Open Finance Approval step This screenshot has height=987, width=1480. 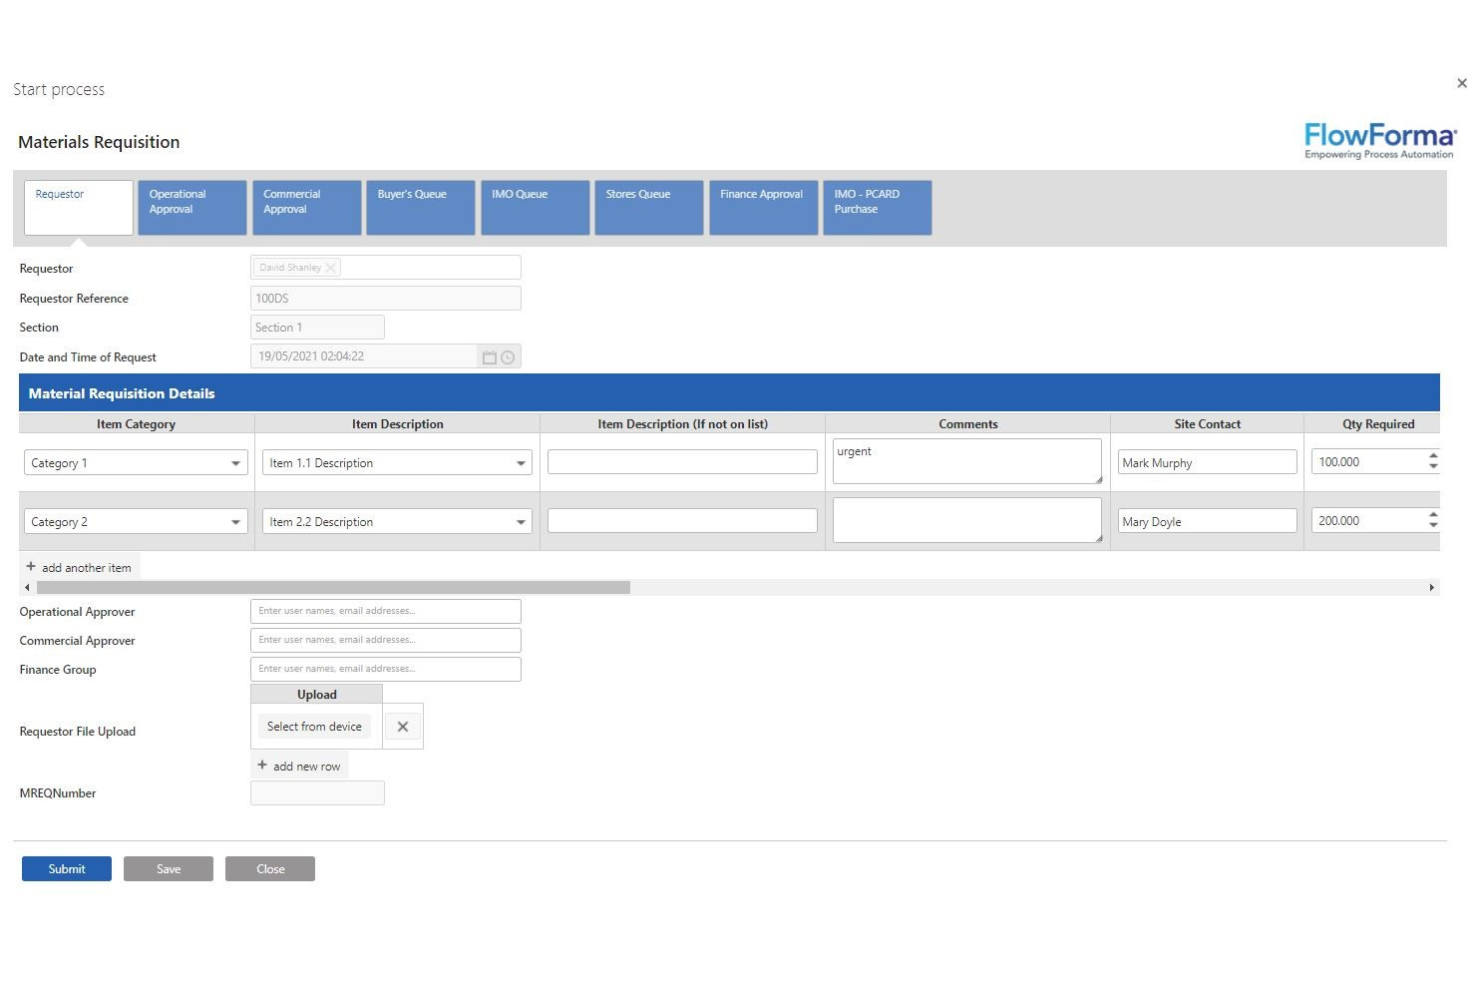click(763, 207)
